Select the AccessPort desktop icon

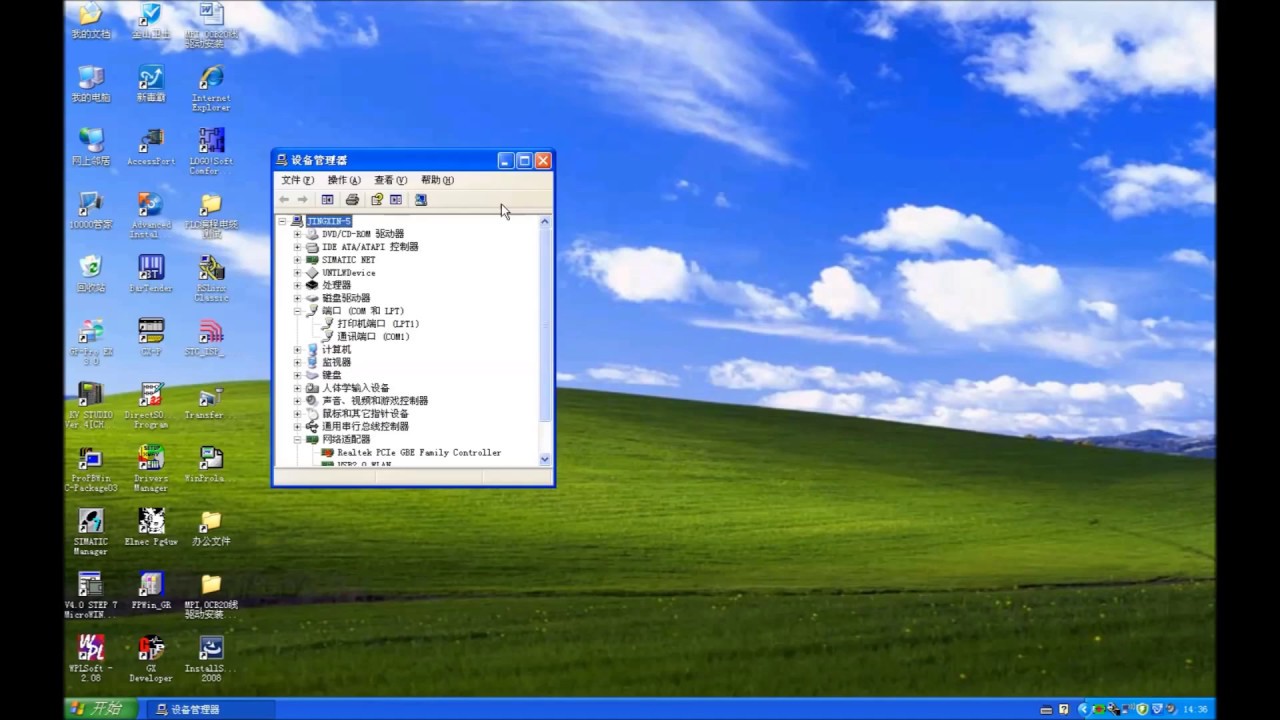click(151, 147)
